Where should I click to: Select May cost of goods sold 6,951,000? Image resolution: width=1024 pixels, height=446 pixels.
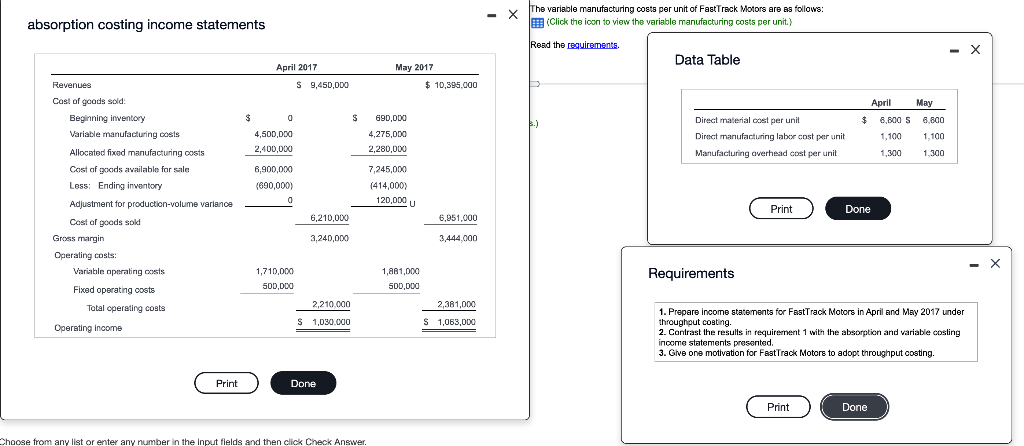(x=458, y=217)
